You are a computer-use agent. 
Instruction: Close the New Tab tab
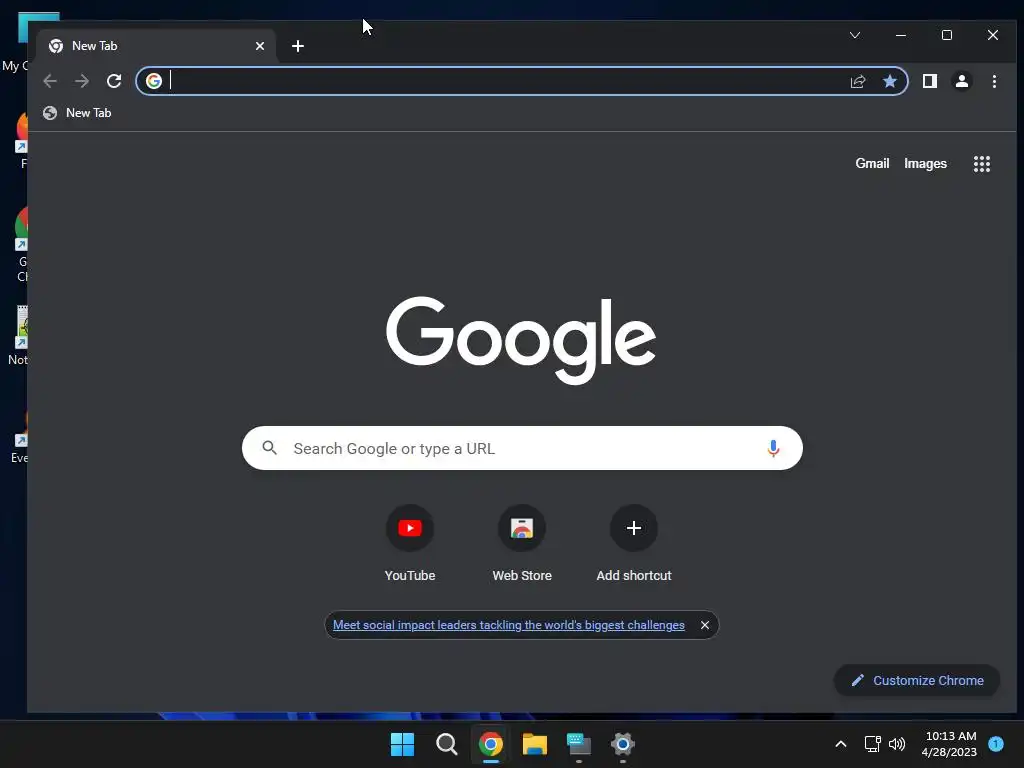(x=260, y=46)
